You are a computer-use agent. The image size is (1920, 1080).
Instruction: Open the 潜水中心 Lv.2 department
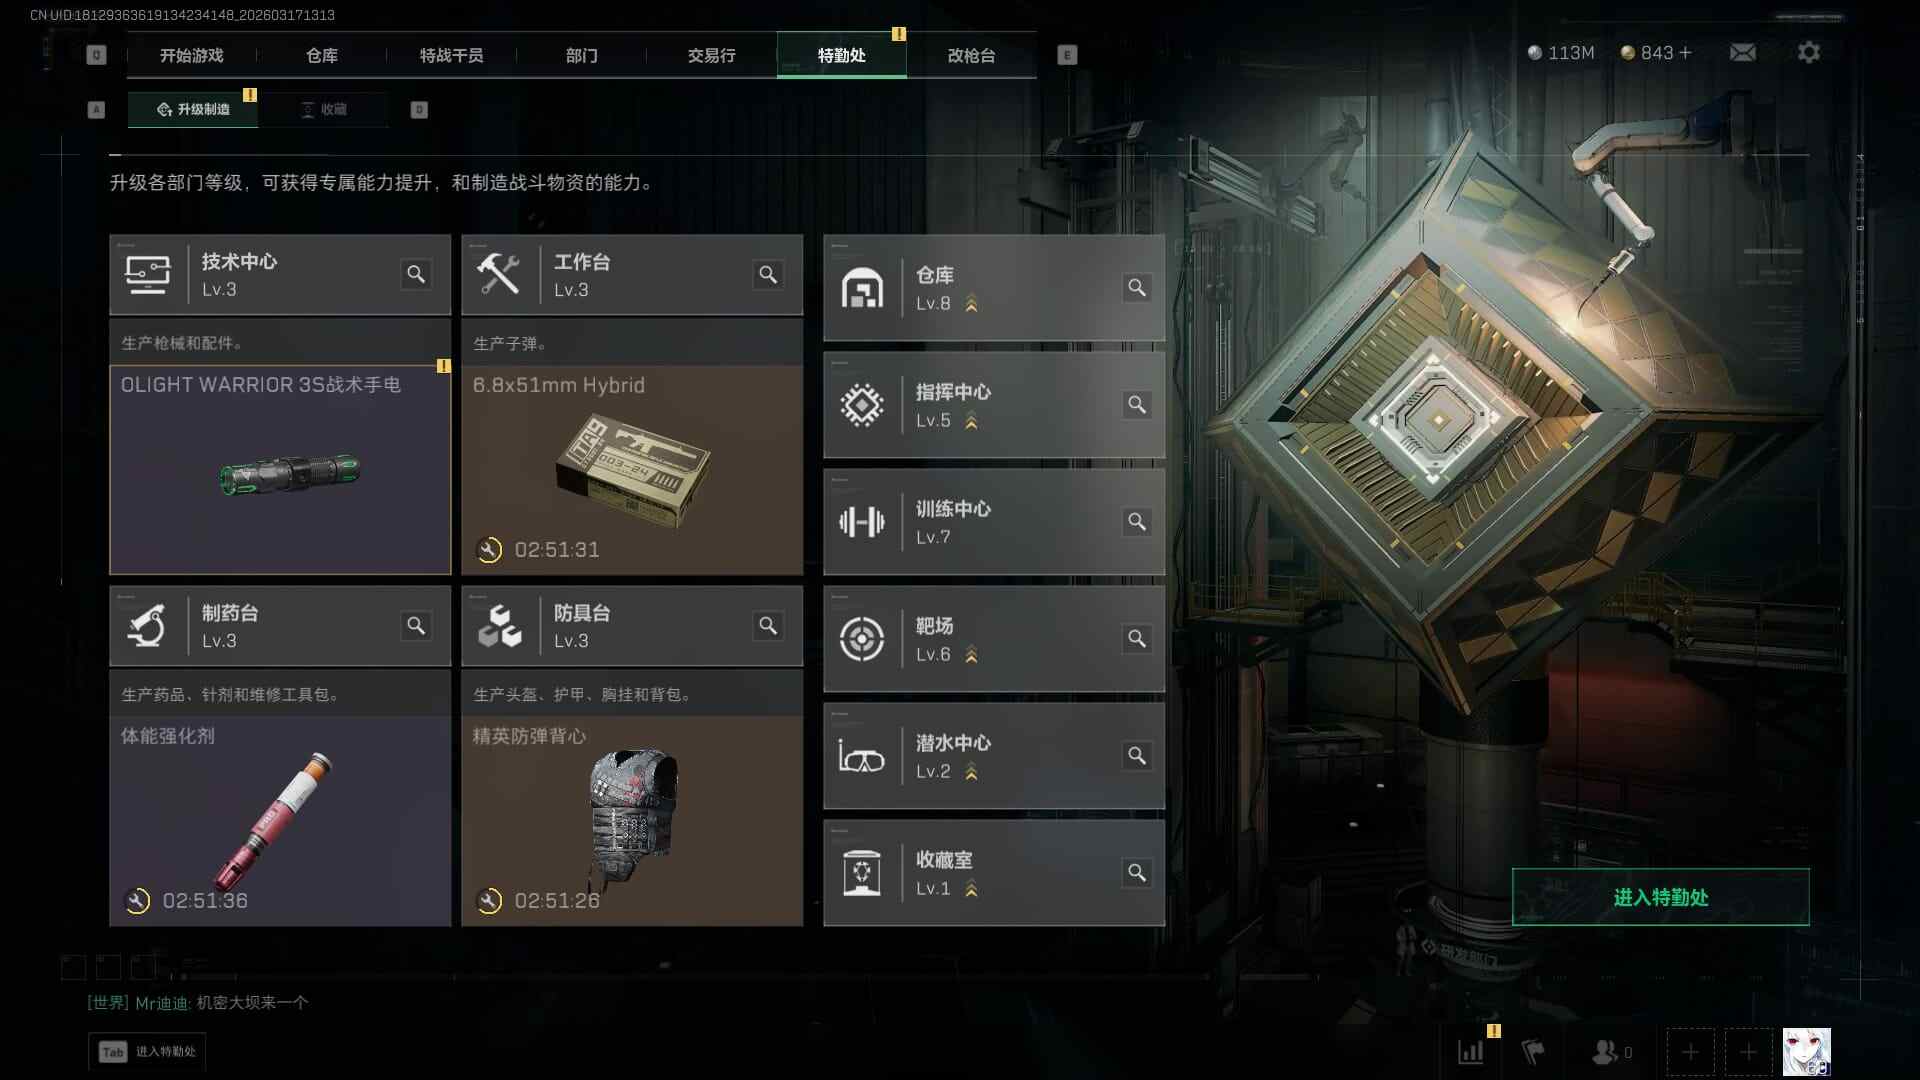click(994, 756)
